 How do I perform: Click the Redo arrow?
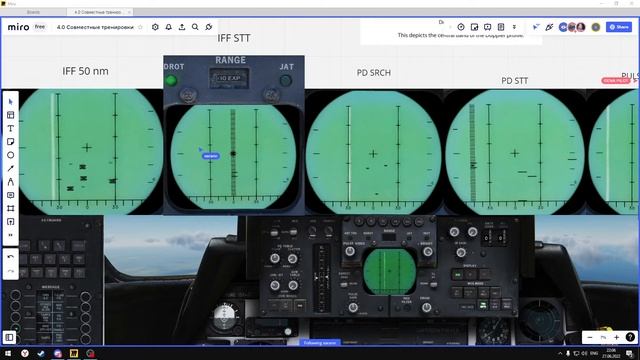coord(11,271)
